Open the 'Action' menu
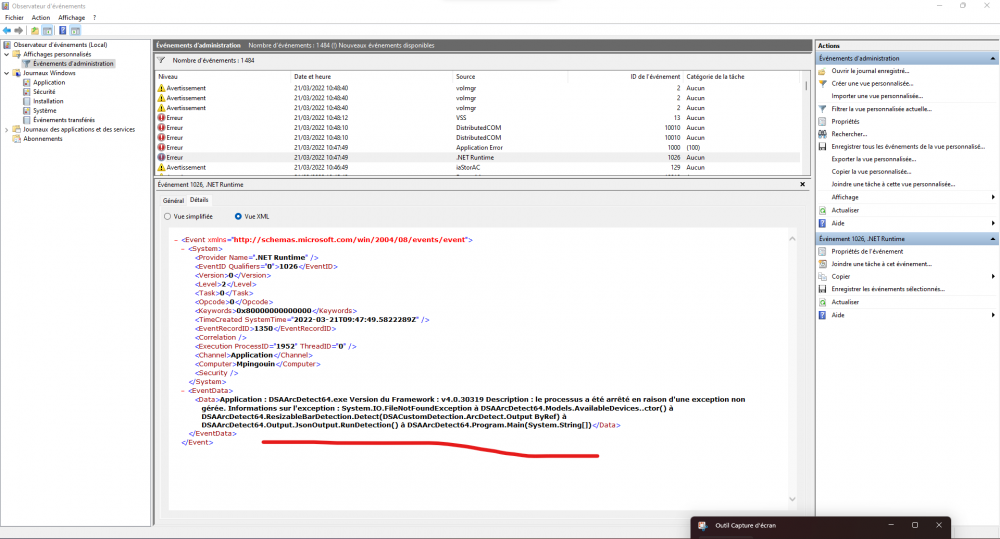The width and height of the screenshot is (1000, 539). [40, 17]
